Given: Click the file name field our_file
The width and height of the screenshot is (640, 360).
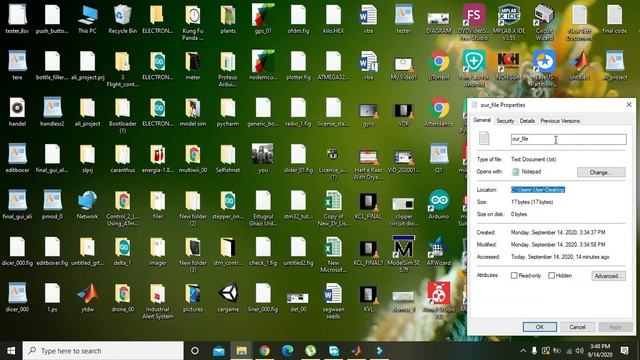Looking at the screenshot, I should [568, 139].
